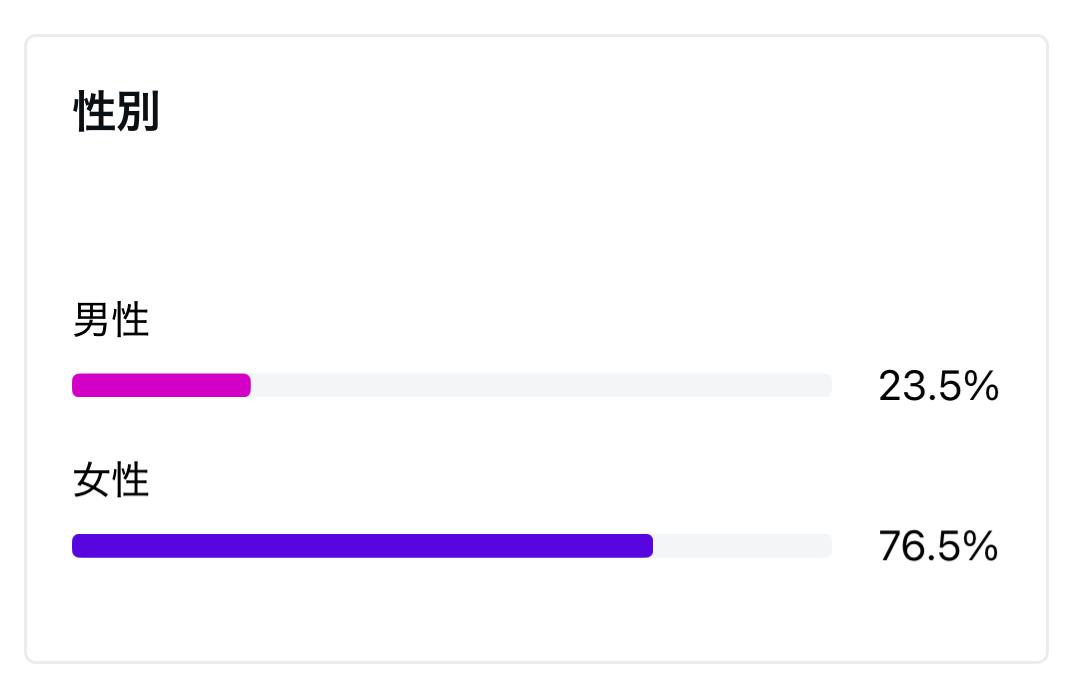Viewport: 1083px width, 687px height.
Task: Click the 性別 card heading
Action: coord(116,111)
